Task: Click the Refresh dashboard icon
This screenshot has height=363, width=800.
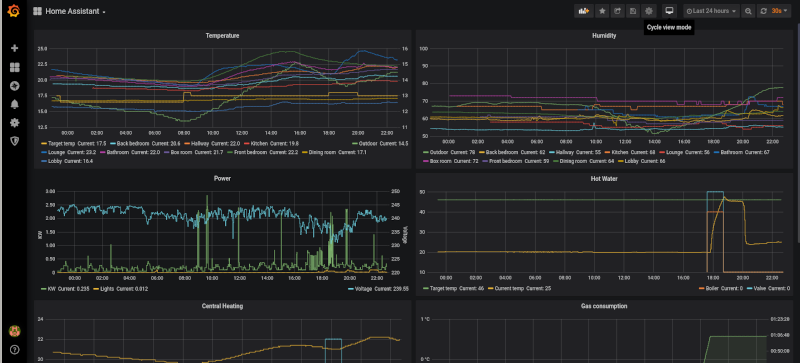Action: click(x=763, y=11)
